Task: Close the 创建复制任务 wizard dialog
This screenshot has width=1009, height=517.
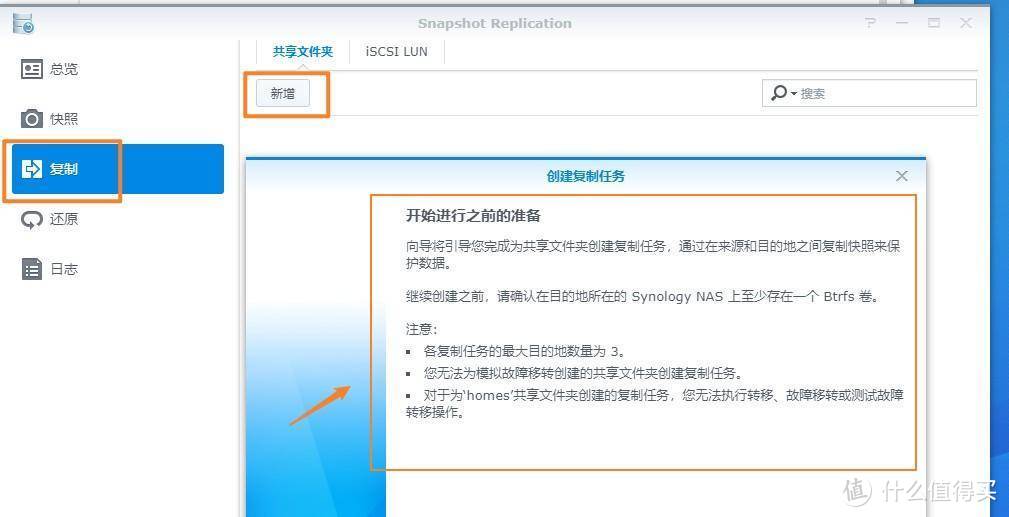Action: click(902, 176)
